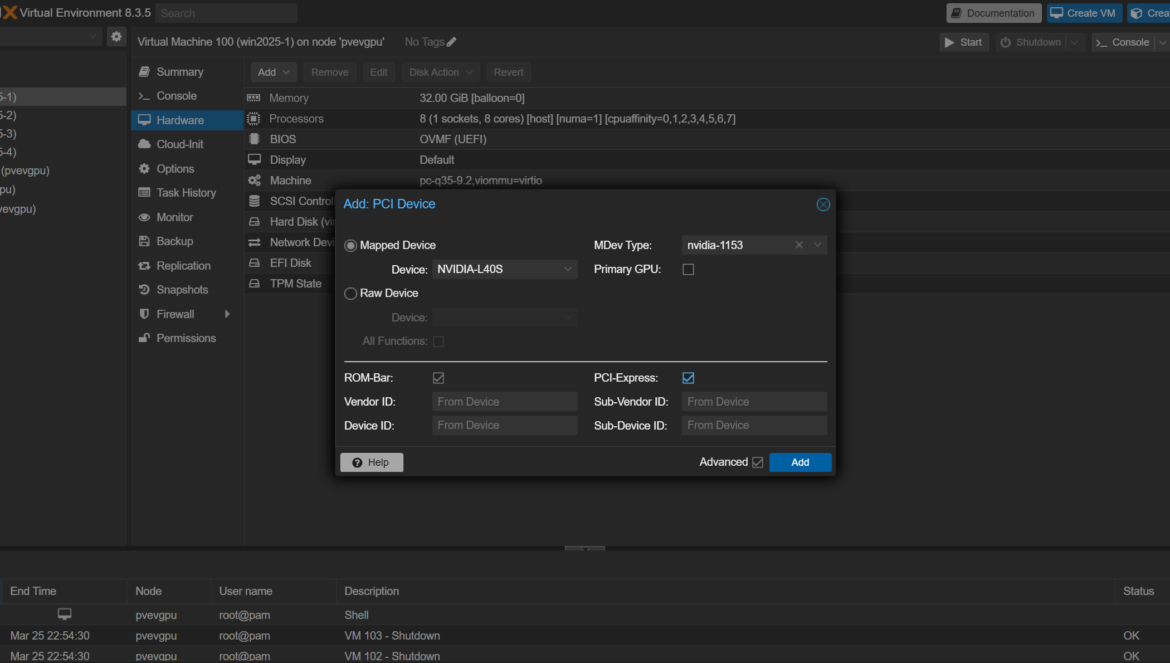Click the Proxmox logo icon
The width and height of the screenshot is (1170, 663).
pos(9,13)
